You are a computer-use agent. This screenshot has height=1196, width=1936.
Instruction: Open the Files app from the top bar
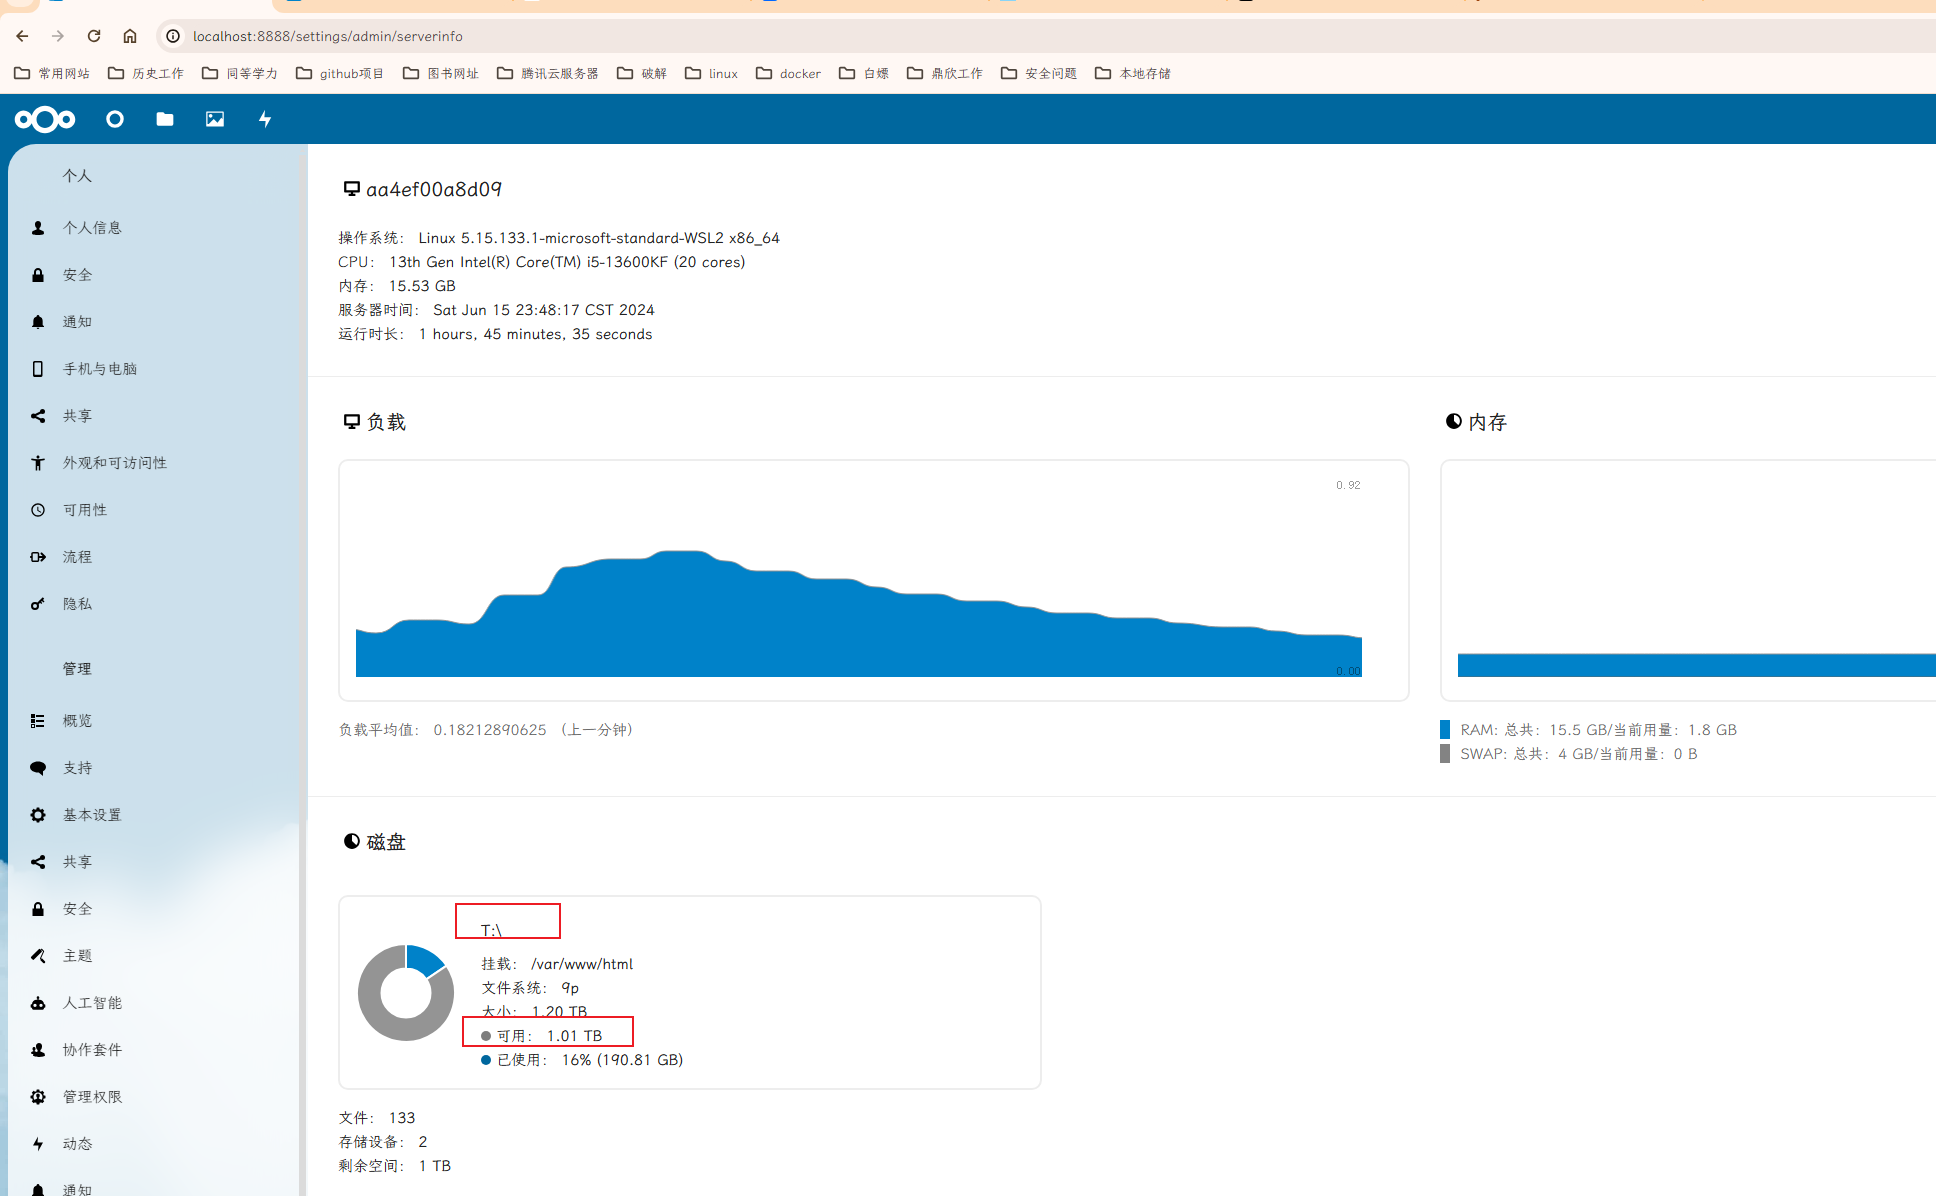164,119
